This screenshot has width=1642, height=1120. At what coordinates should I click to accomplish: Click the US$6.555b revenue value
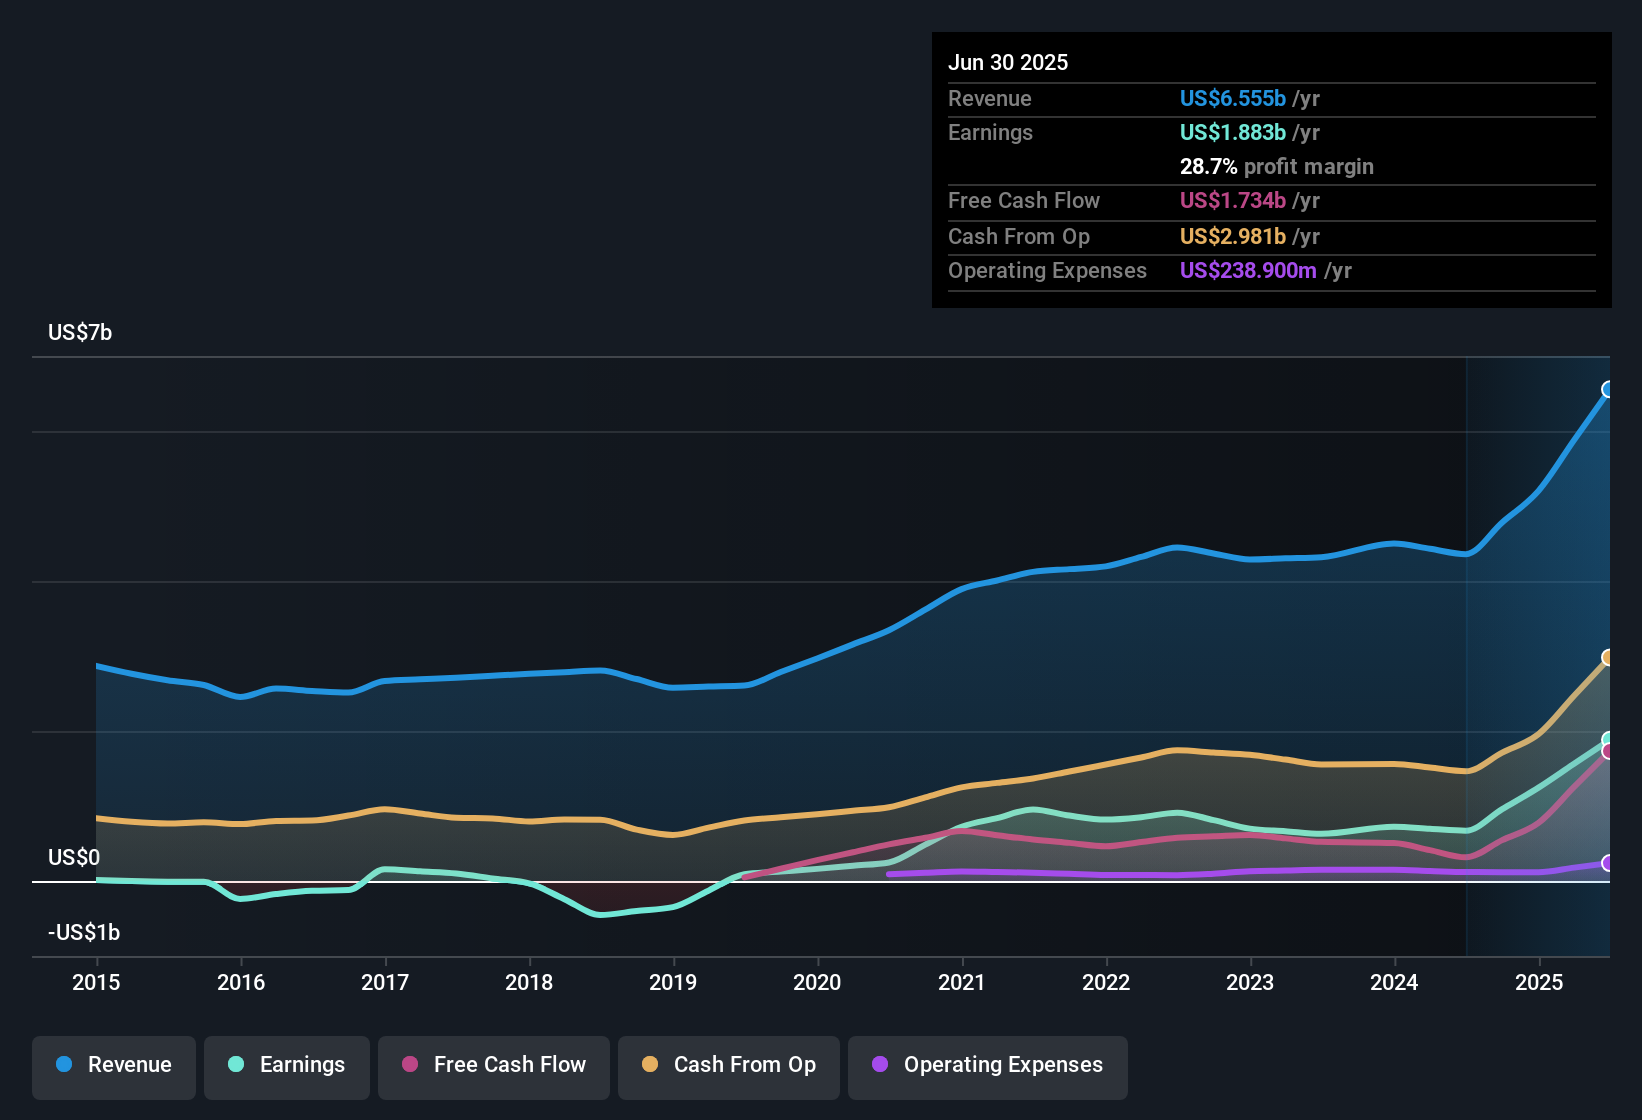pyautogui.click(x=1231, y=98)
